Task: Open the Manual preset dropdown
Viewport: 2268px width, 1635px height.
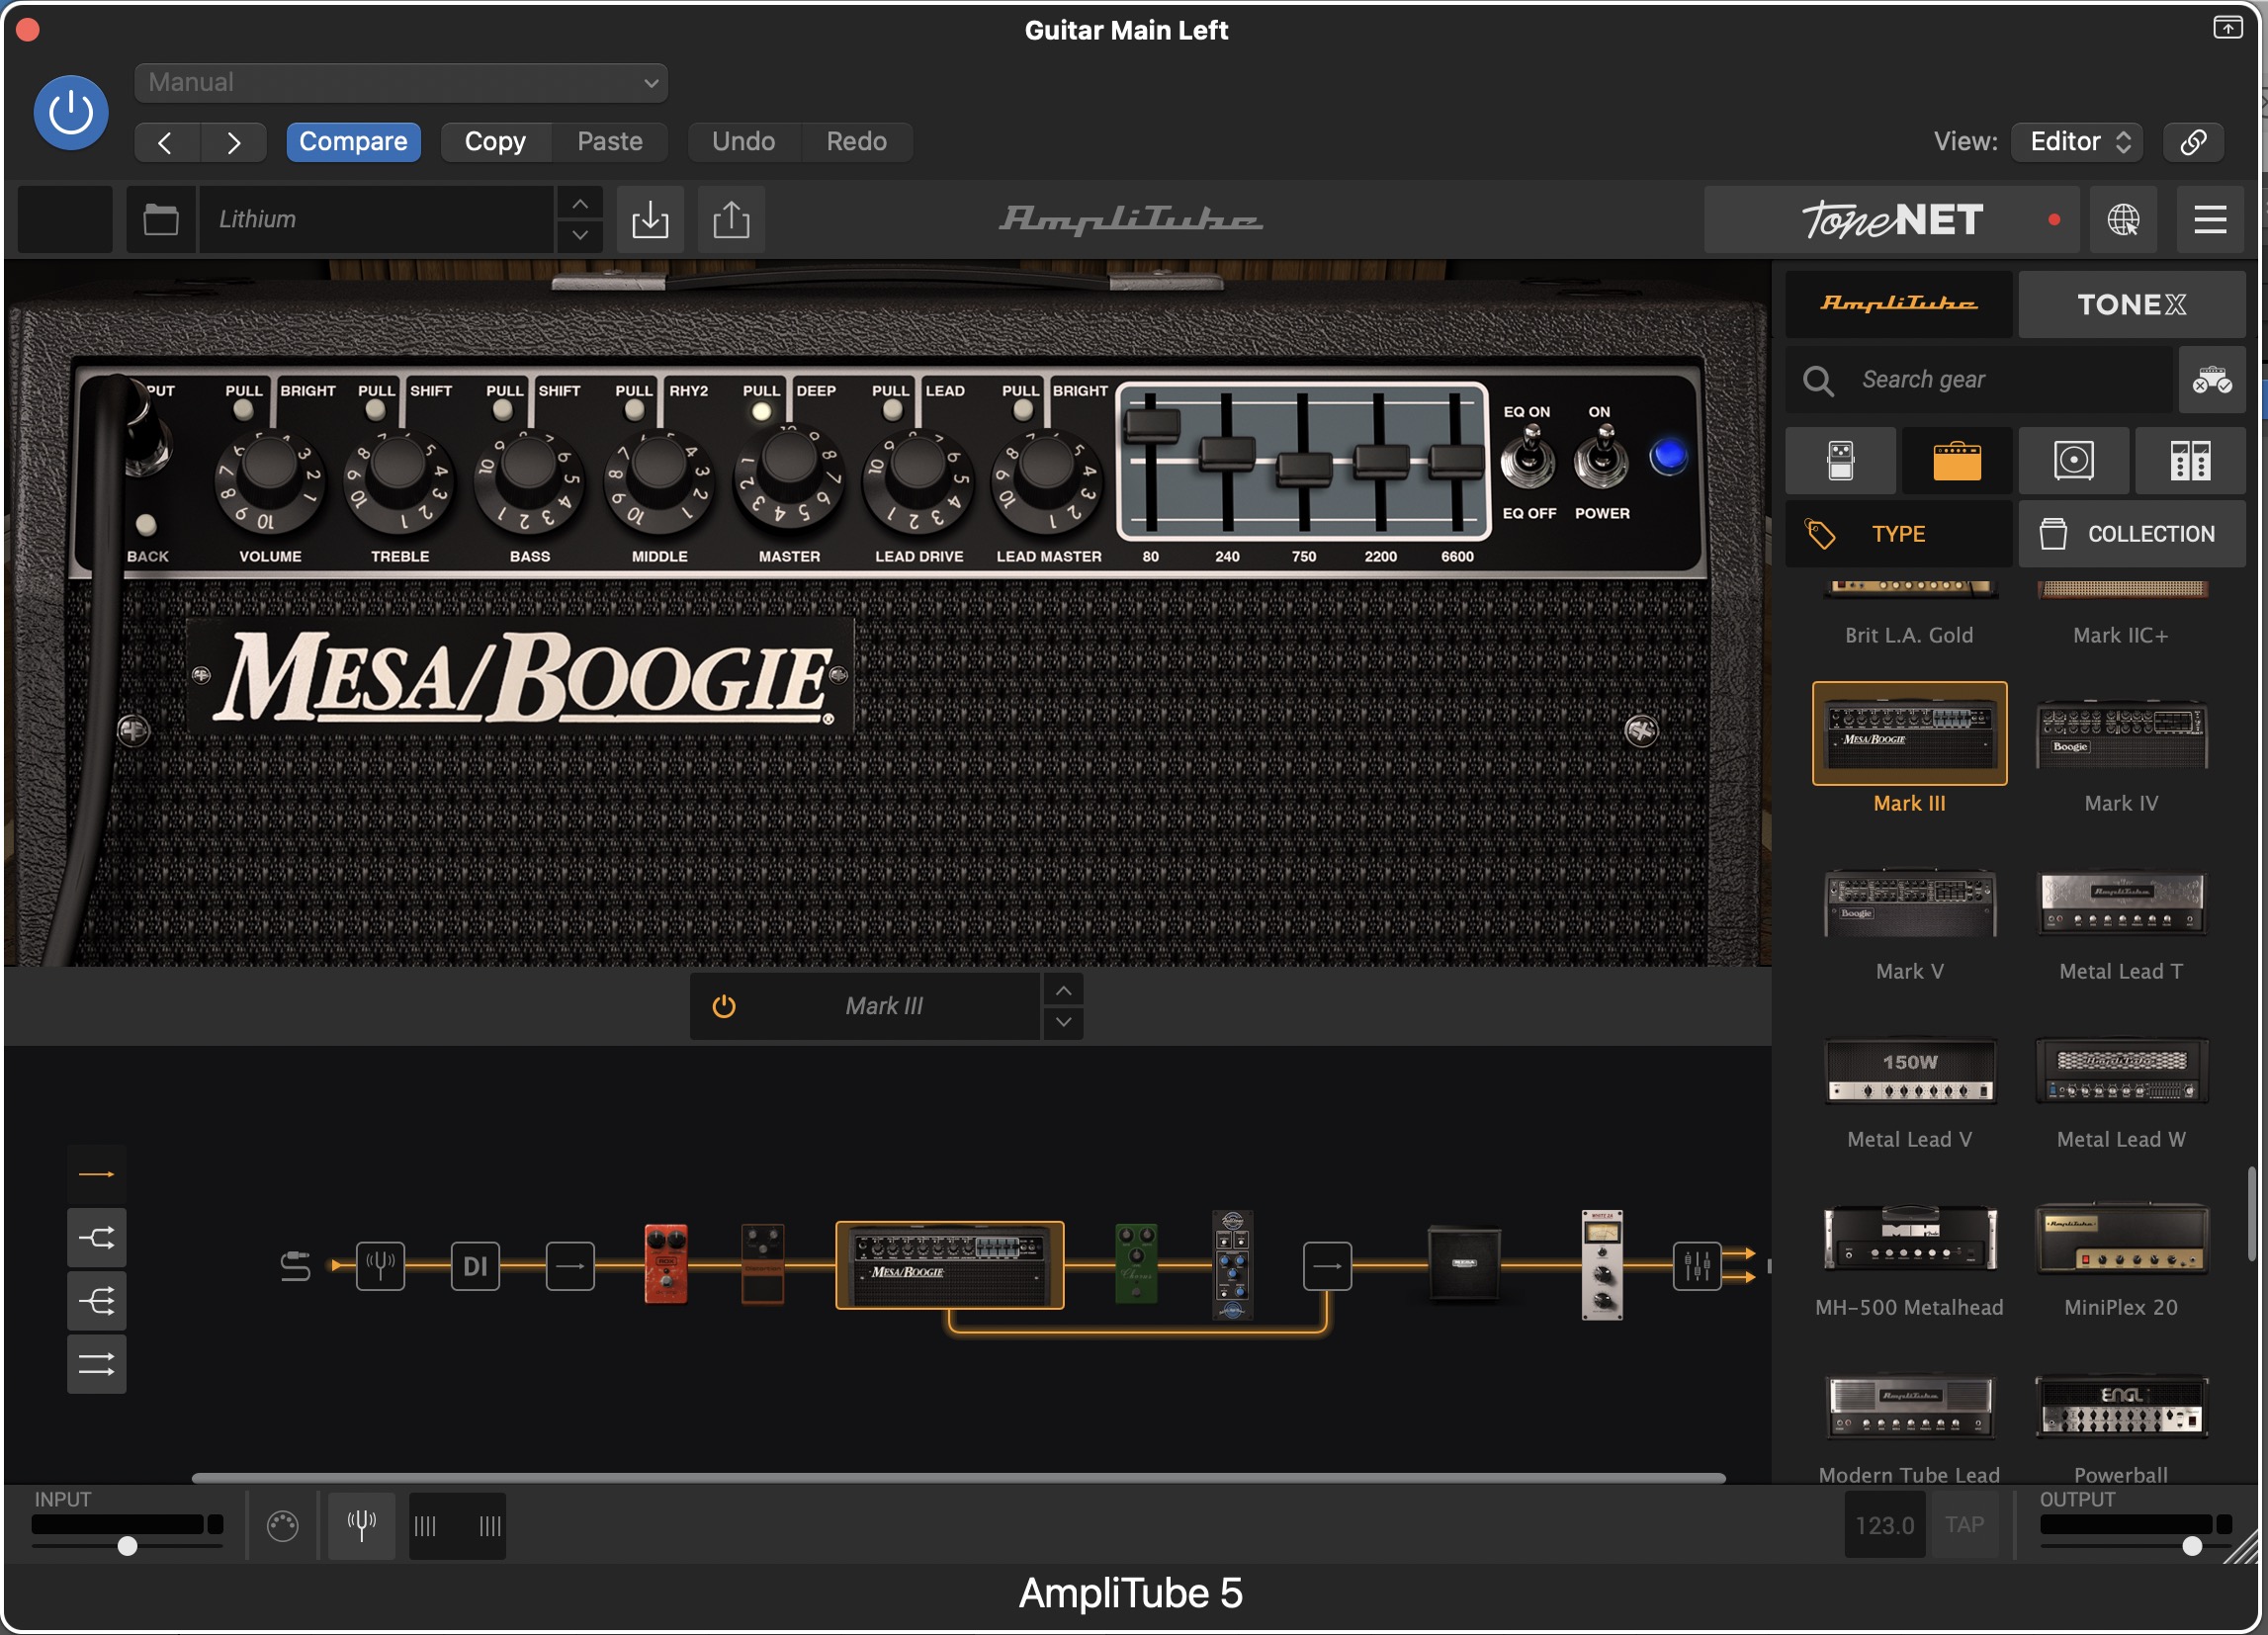Action: pyautogui.click(x=401, y=82)
